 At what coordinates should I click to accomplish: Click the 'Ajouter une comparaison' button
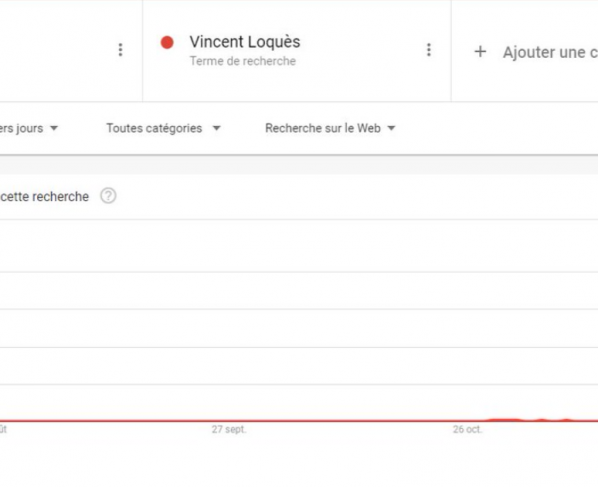[535, 52]
